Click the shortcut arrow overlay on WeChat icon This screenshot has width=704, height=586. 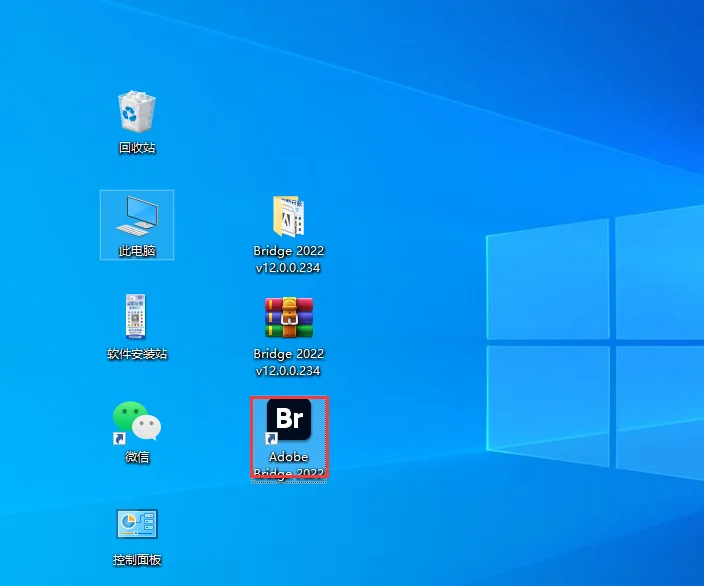coord(119,438)
